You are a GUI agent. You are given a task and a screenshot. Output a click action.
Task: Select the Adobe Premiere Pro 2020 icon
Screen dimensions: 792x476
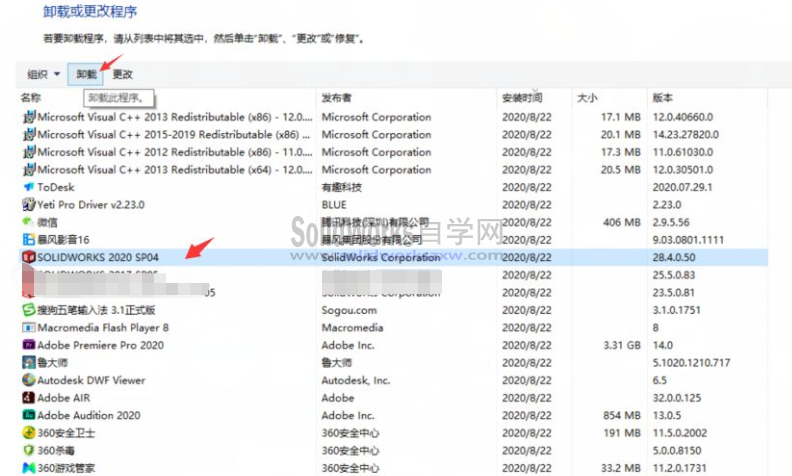[28, 345]
